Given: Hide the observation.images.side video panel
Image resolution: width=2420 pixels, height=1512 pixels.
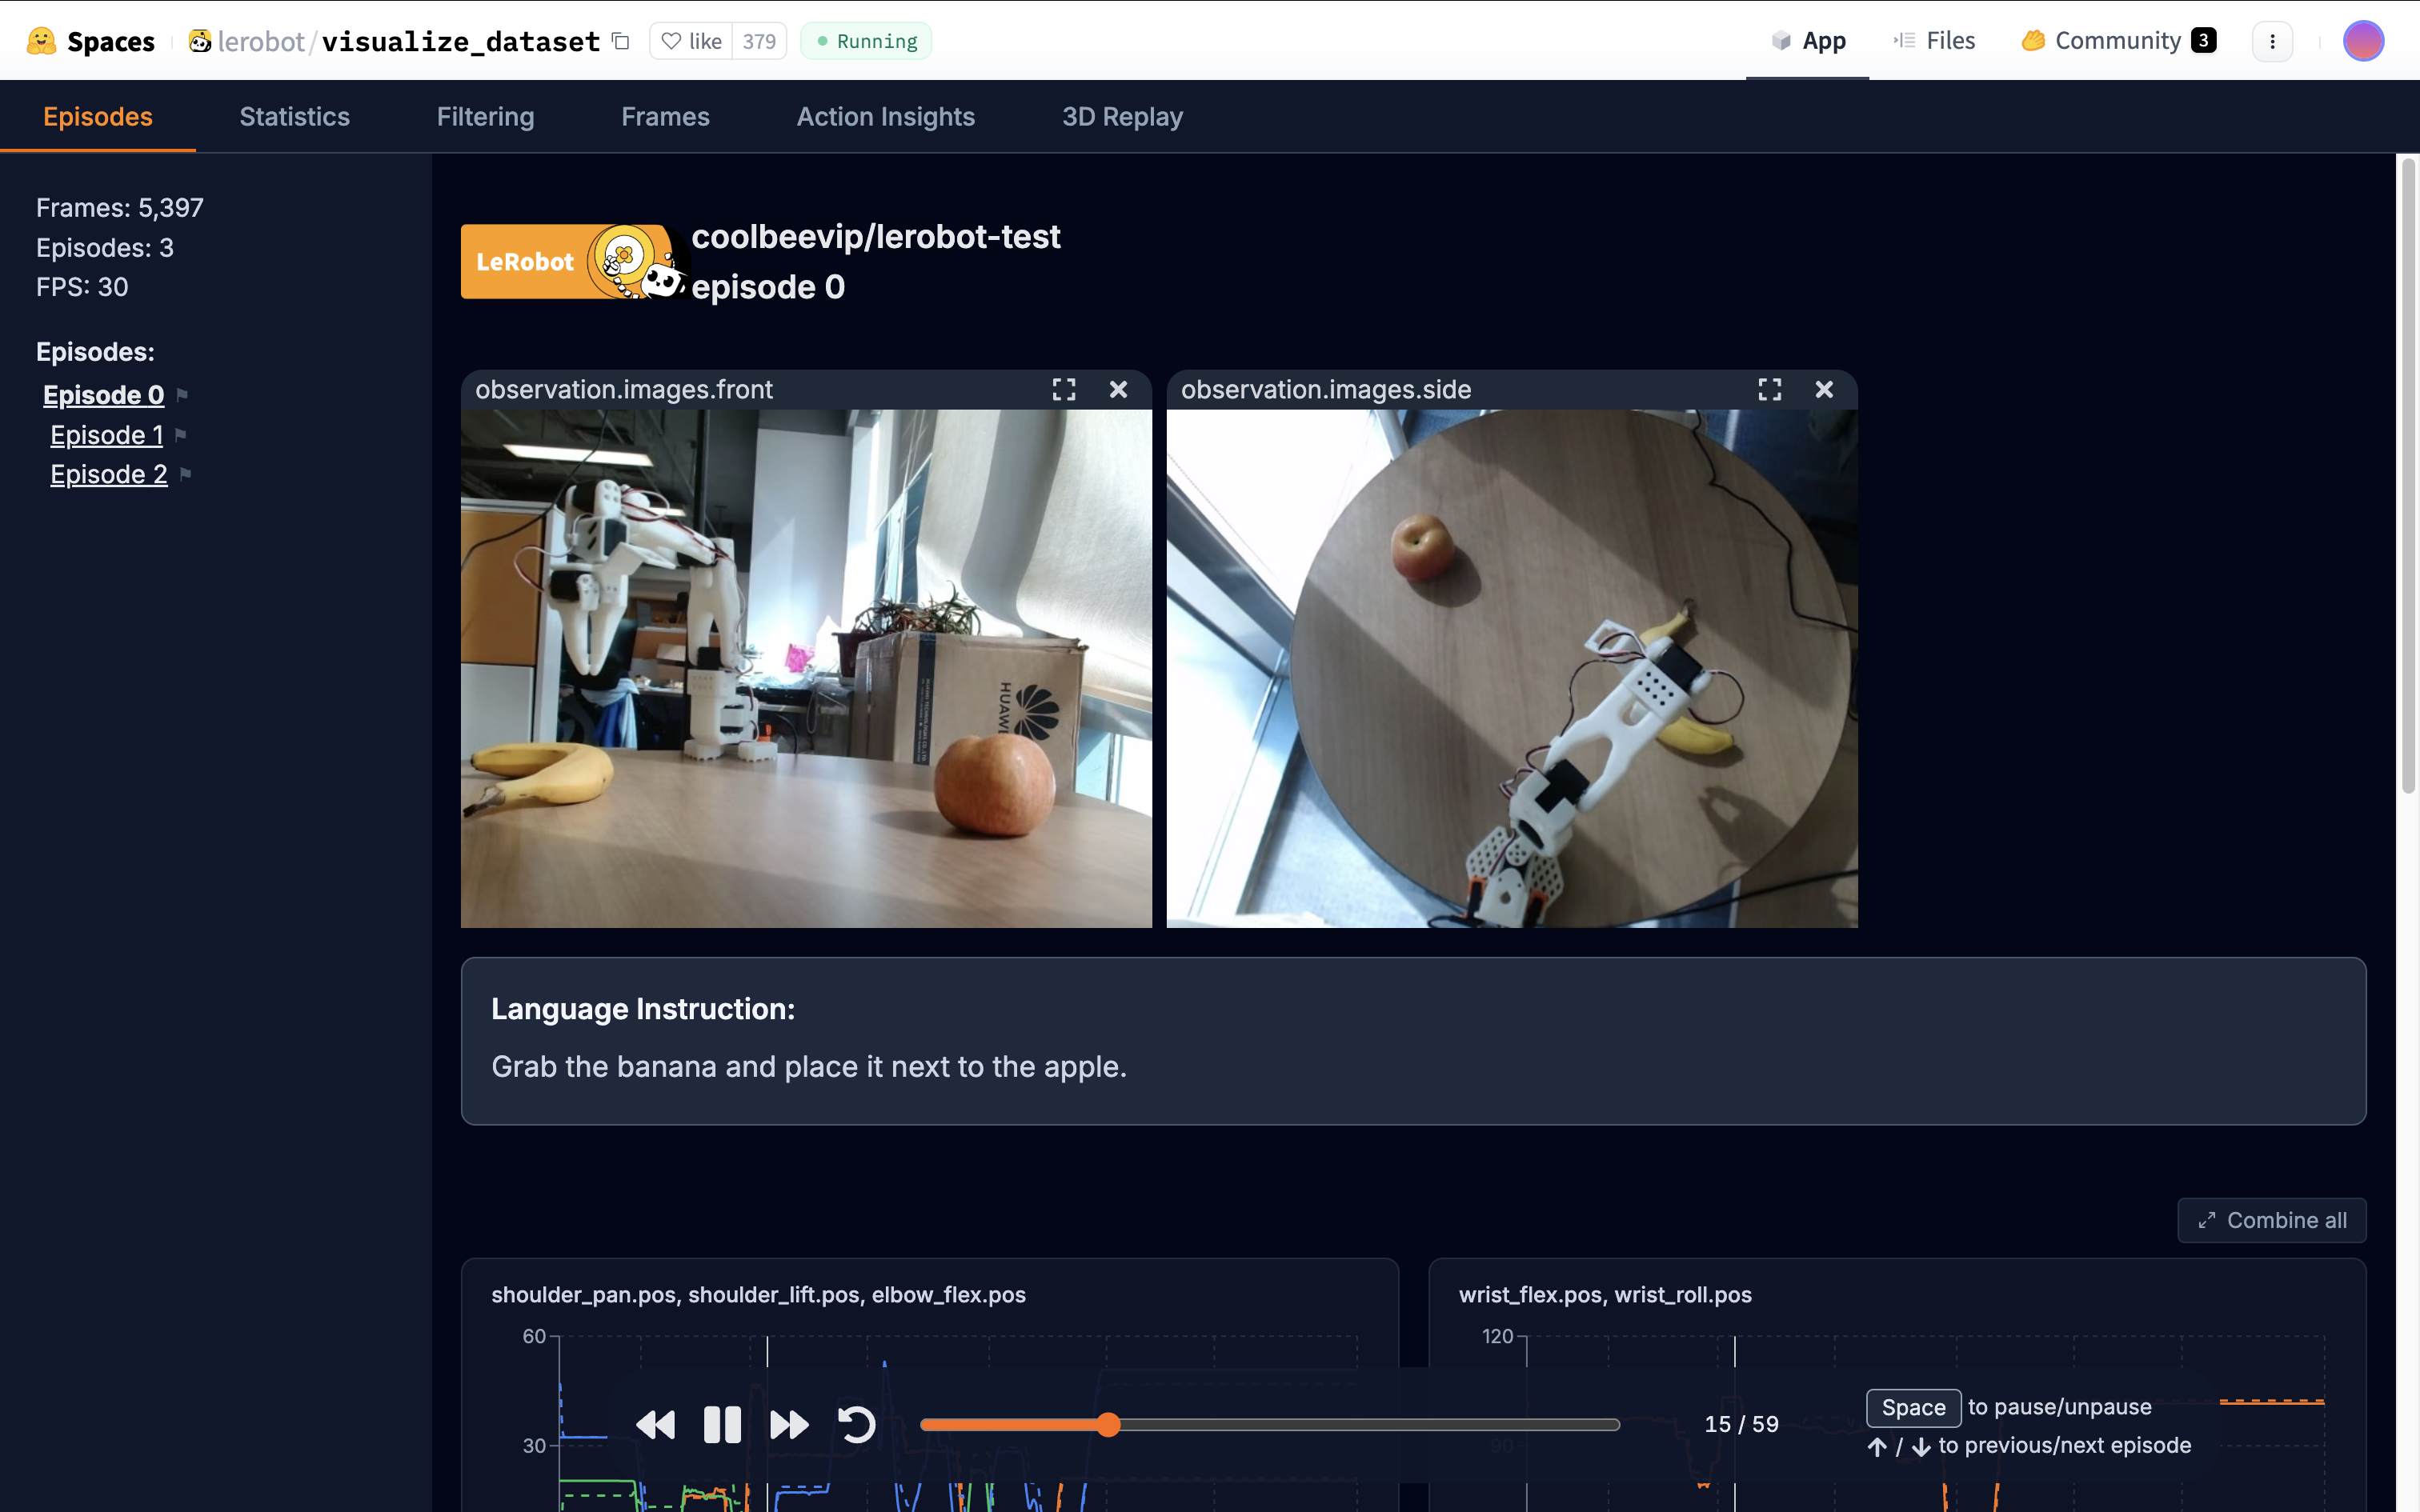Looking at the screenshot, I should click(x=1824, y=390).
